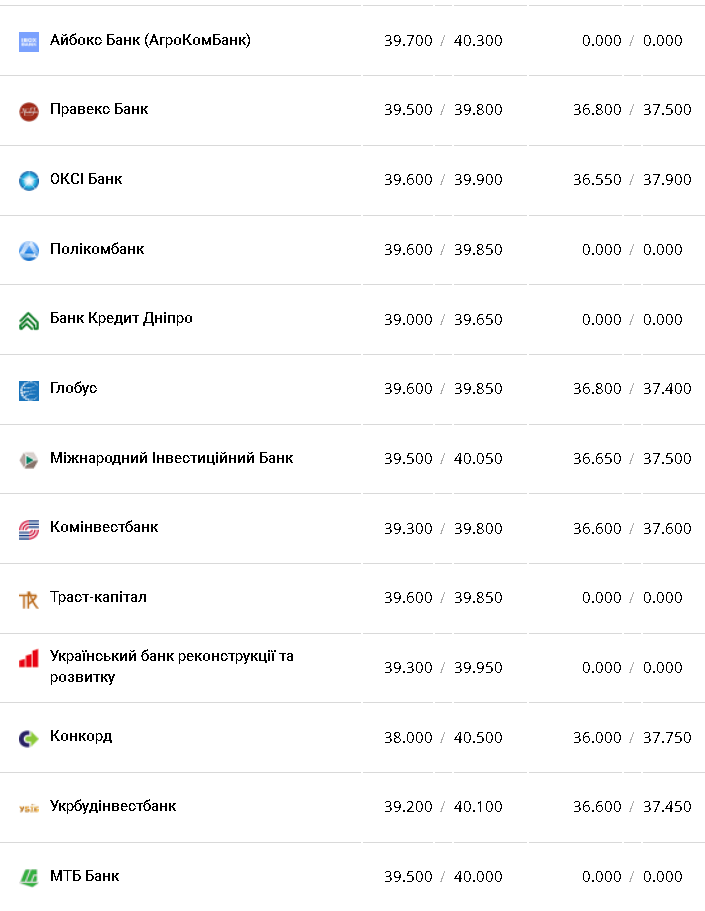Click the Траст-капітал logo icon
This screenshot has width=705, height=911.
(28, 599)
